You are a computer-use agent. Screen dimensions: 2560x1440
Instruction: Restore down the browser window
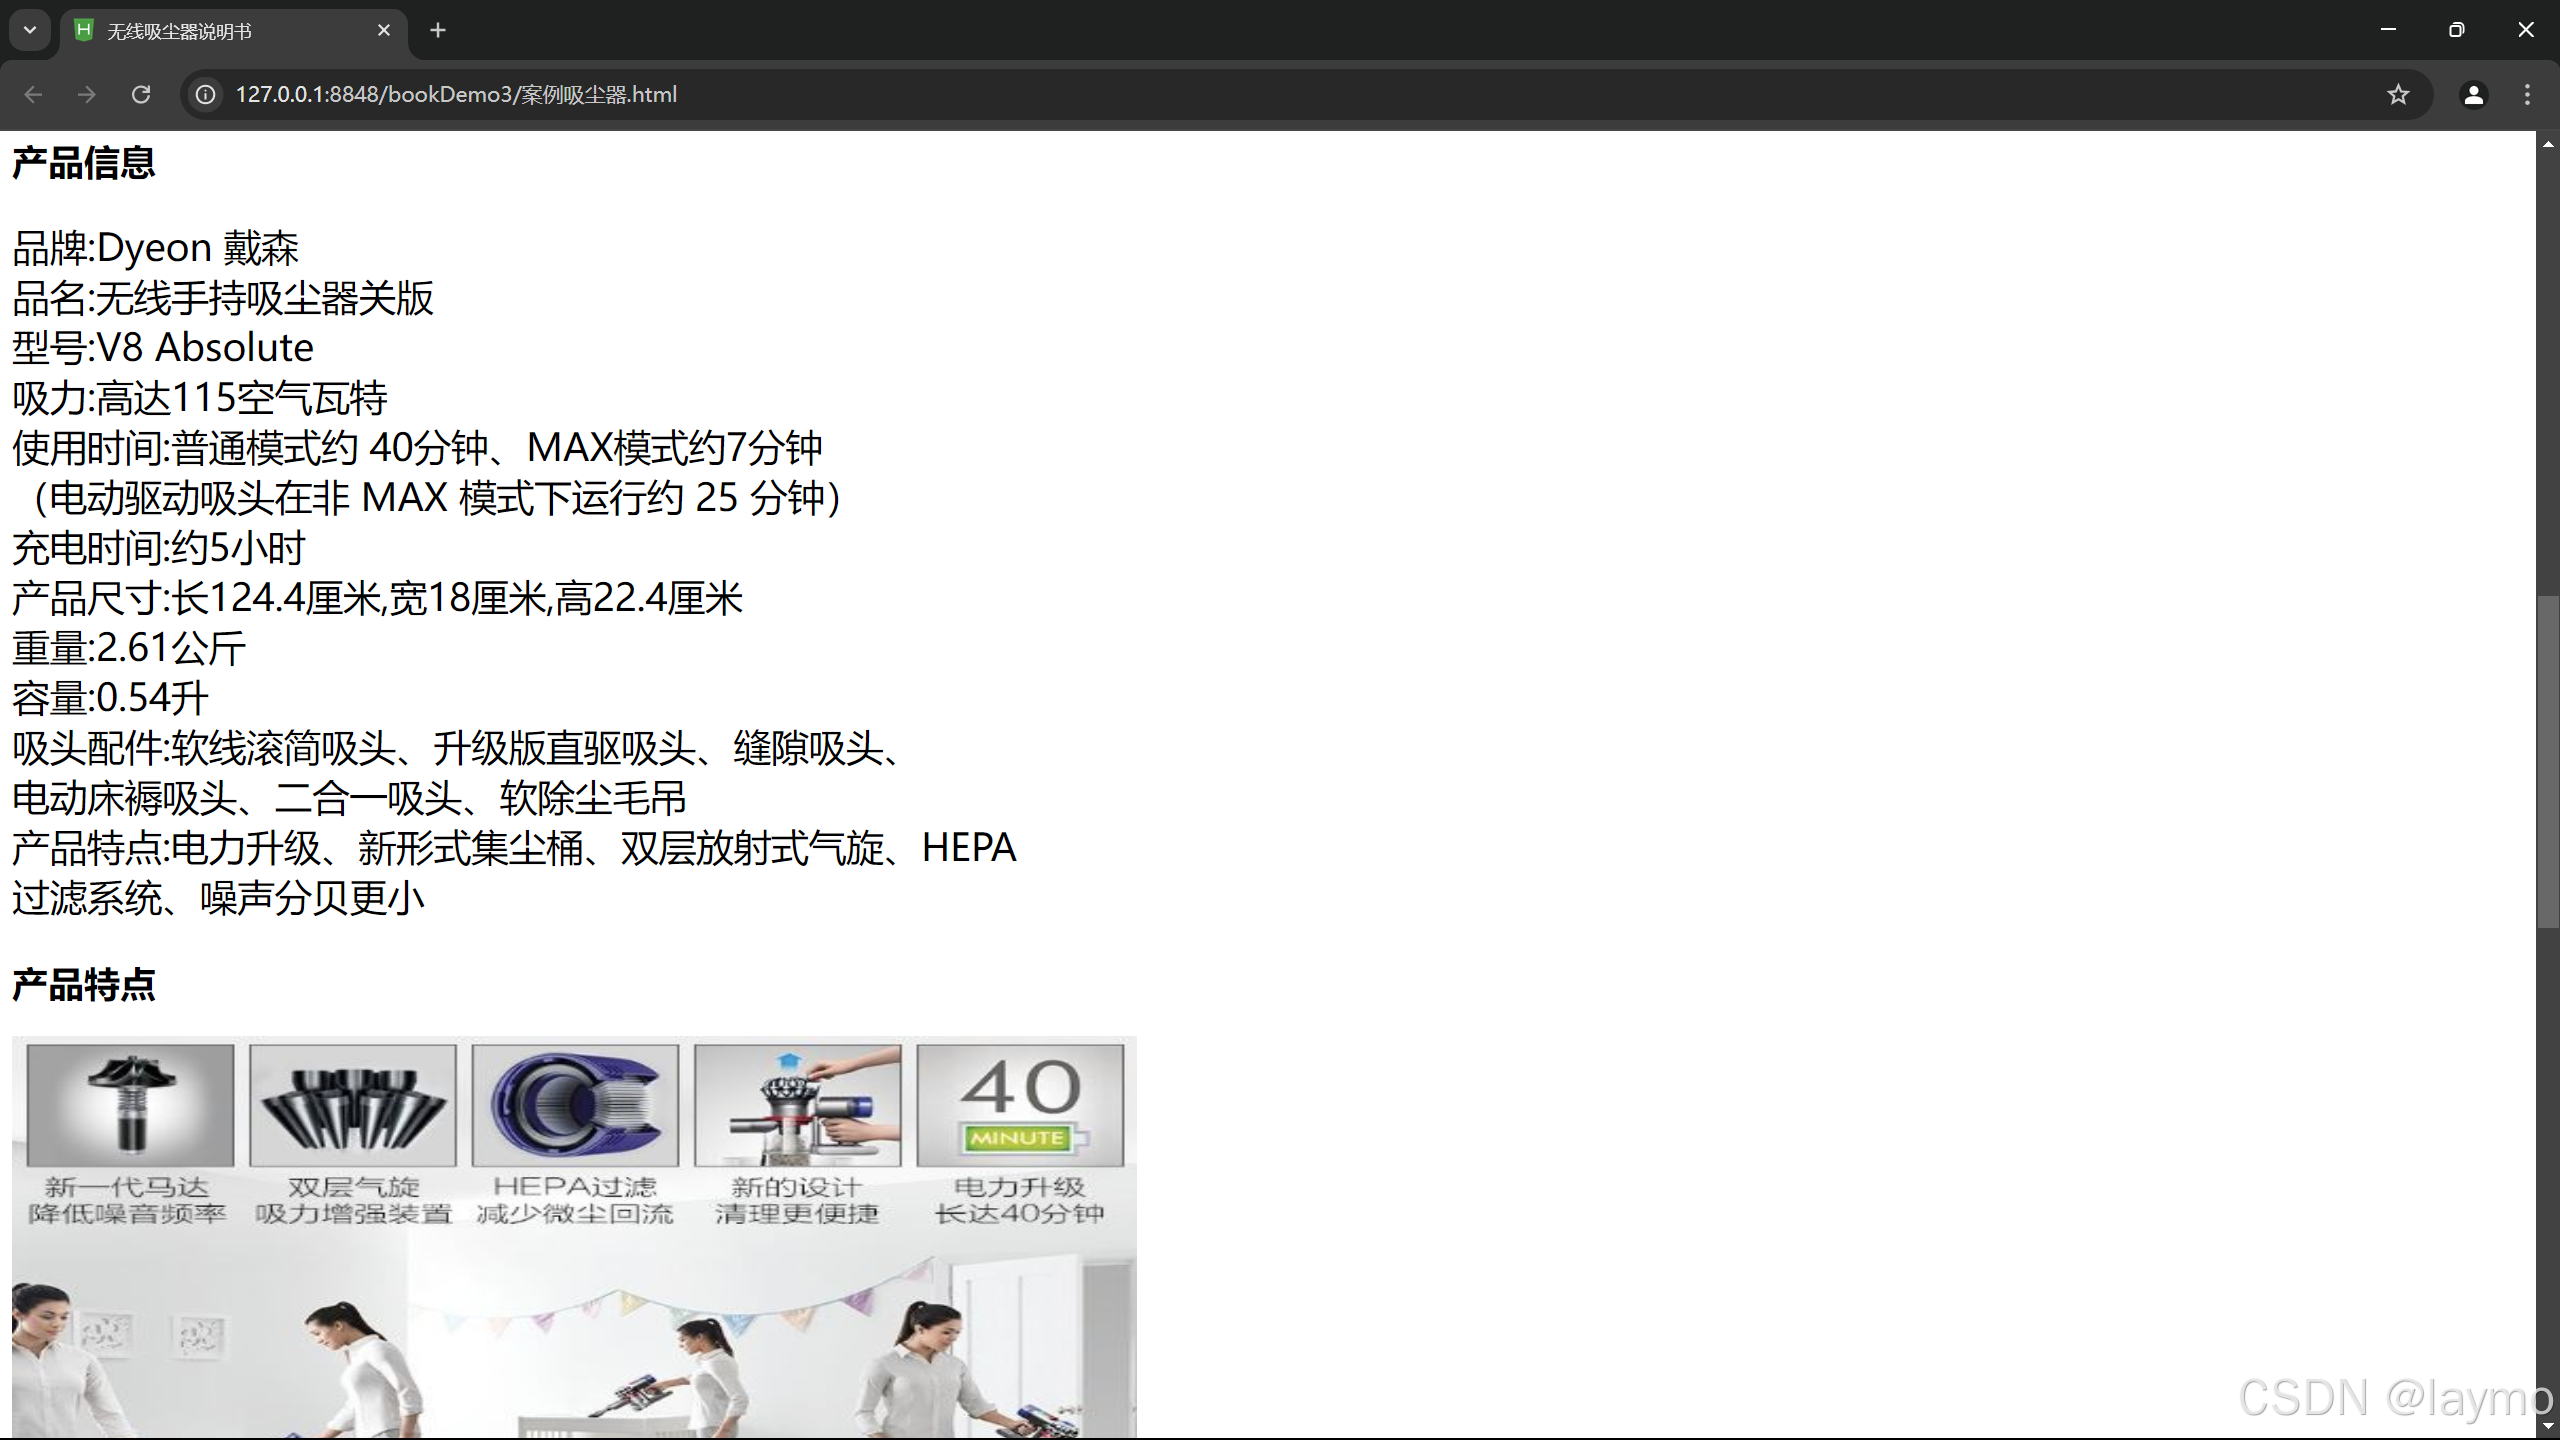click(2456, 30)
